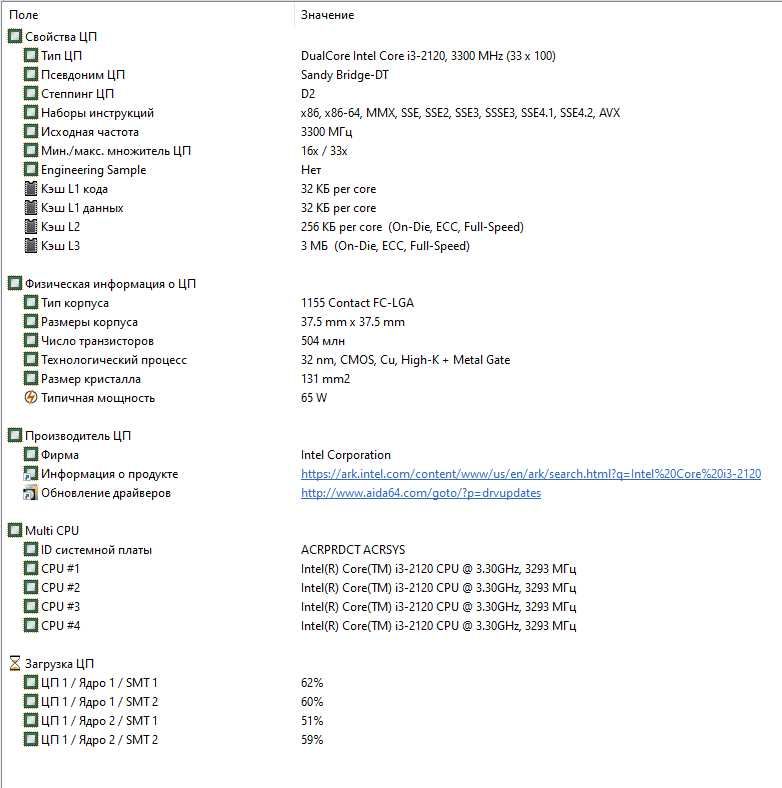Viewport: 782px width, 788px height.
Task: Select the Технологический процесс row
Action: coord(391,360)
